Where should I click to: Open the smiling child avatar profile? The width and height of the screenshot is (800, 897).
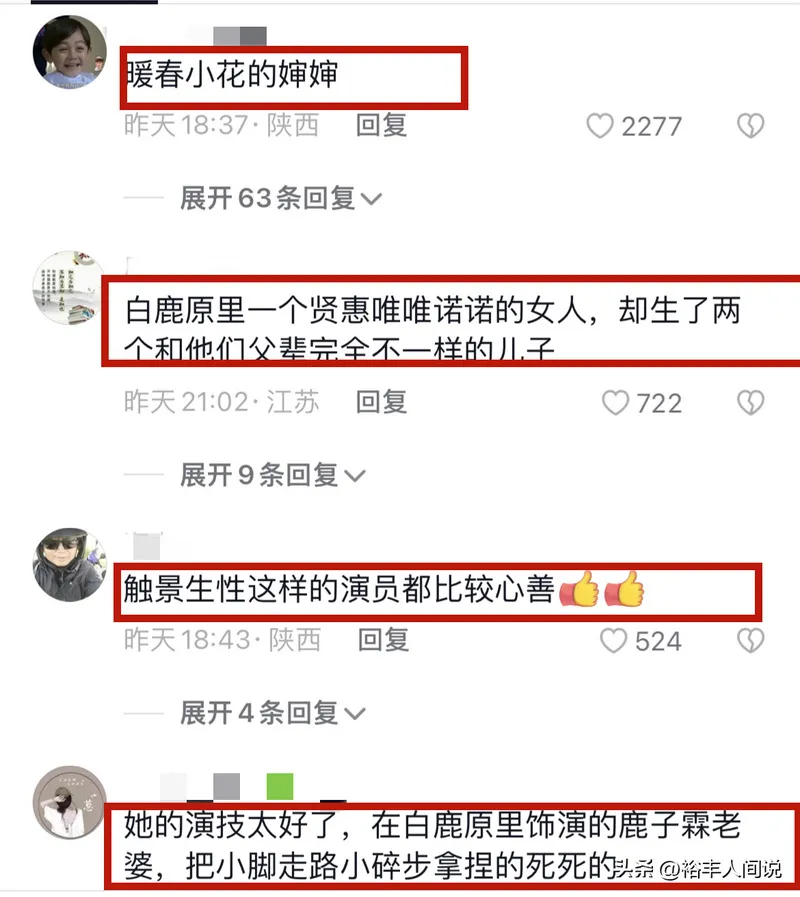click(x=69, y=52)
